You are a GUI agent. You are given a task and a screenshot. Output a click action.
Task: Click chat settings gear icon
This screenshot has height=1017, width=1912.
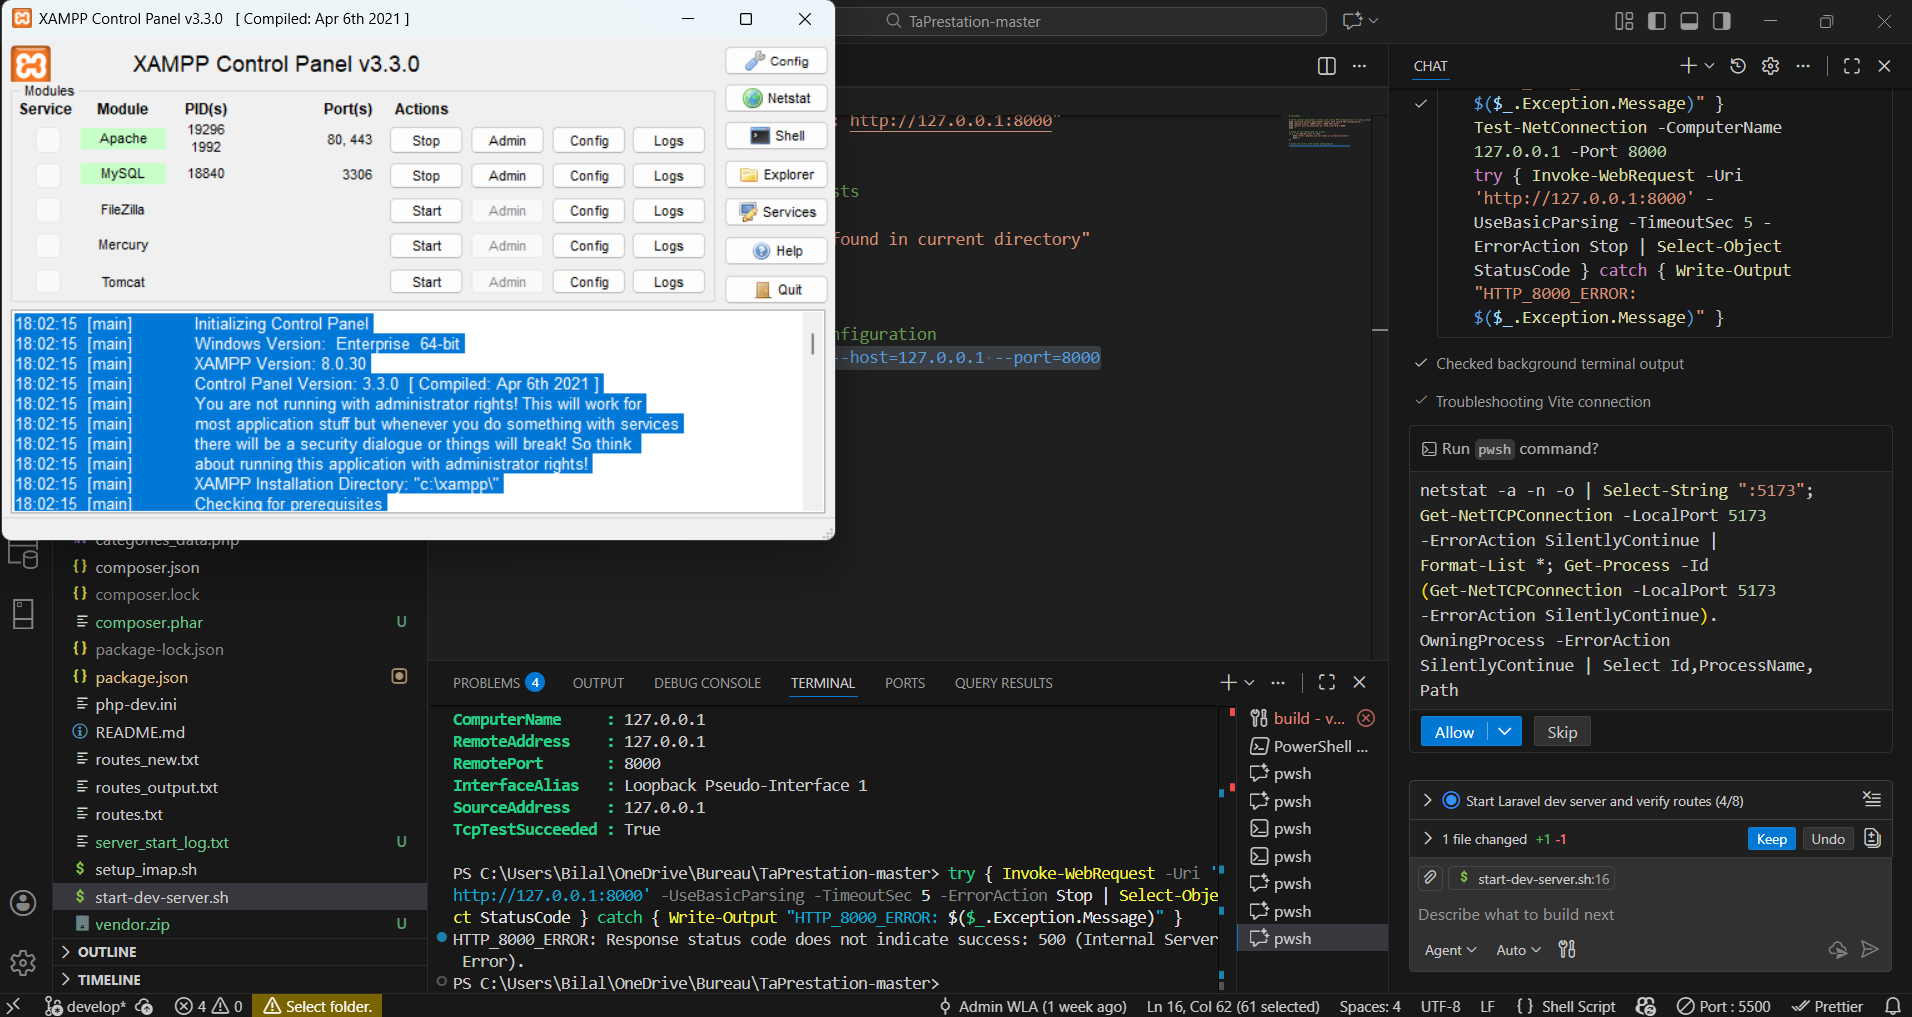click(x=1770, y=66)
